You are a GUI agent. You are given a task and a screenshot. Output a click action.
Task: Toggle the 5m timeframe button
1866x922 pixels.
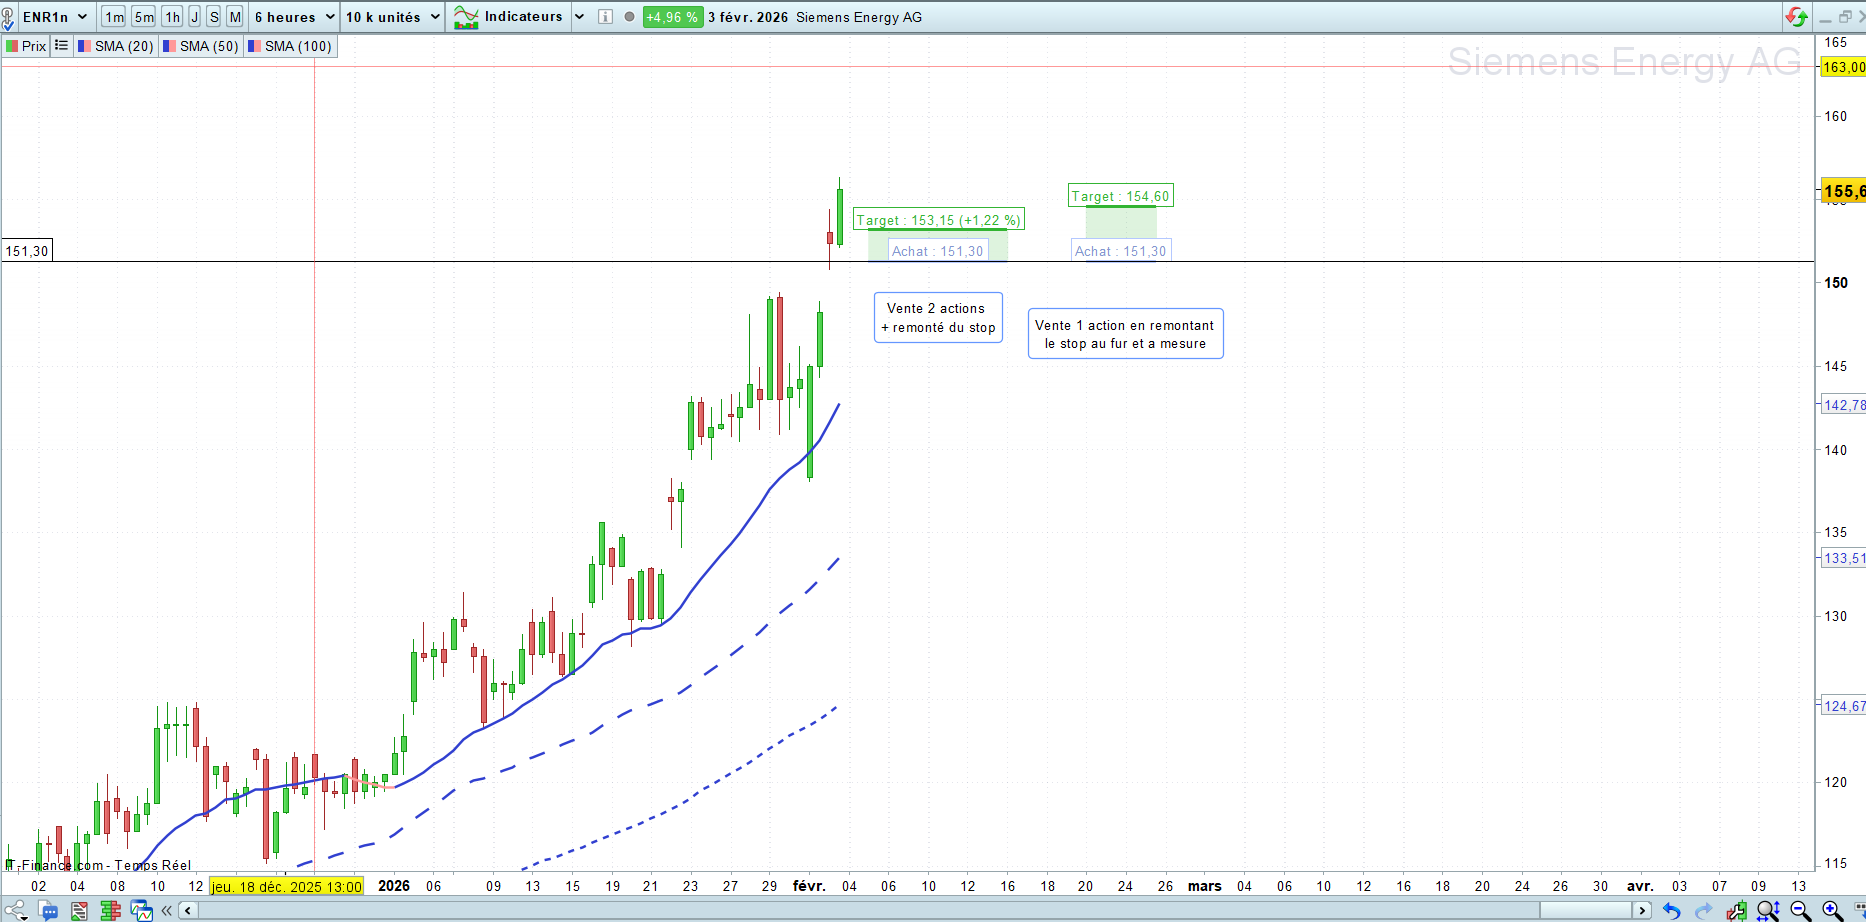144,17
